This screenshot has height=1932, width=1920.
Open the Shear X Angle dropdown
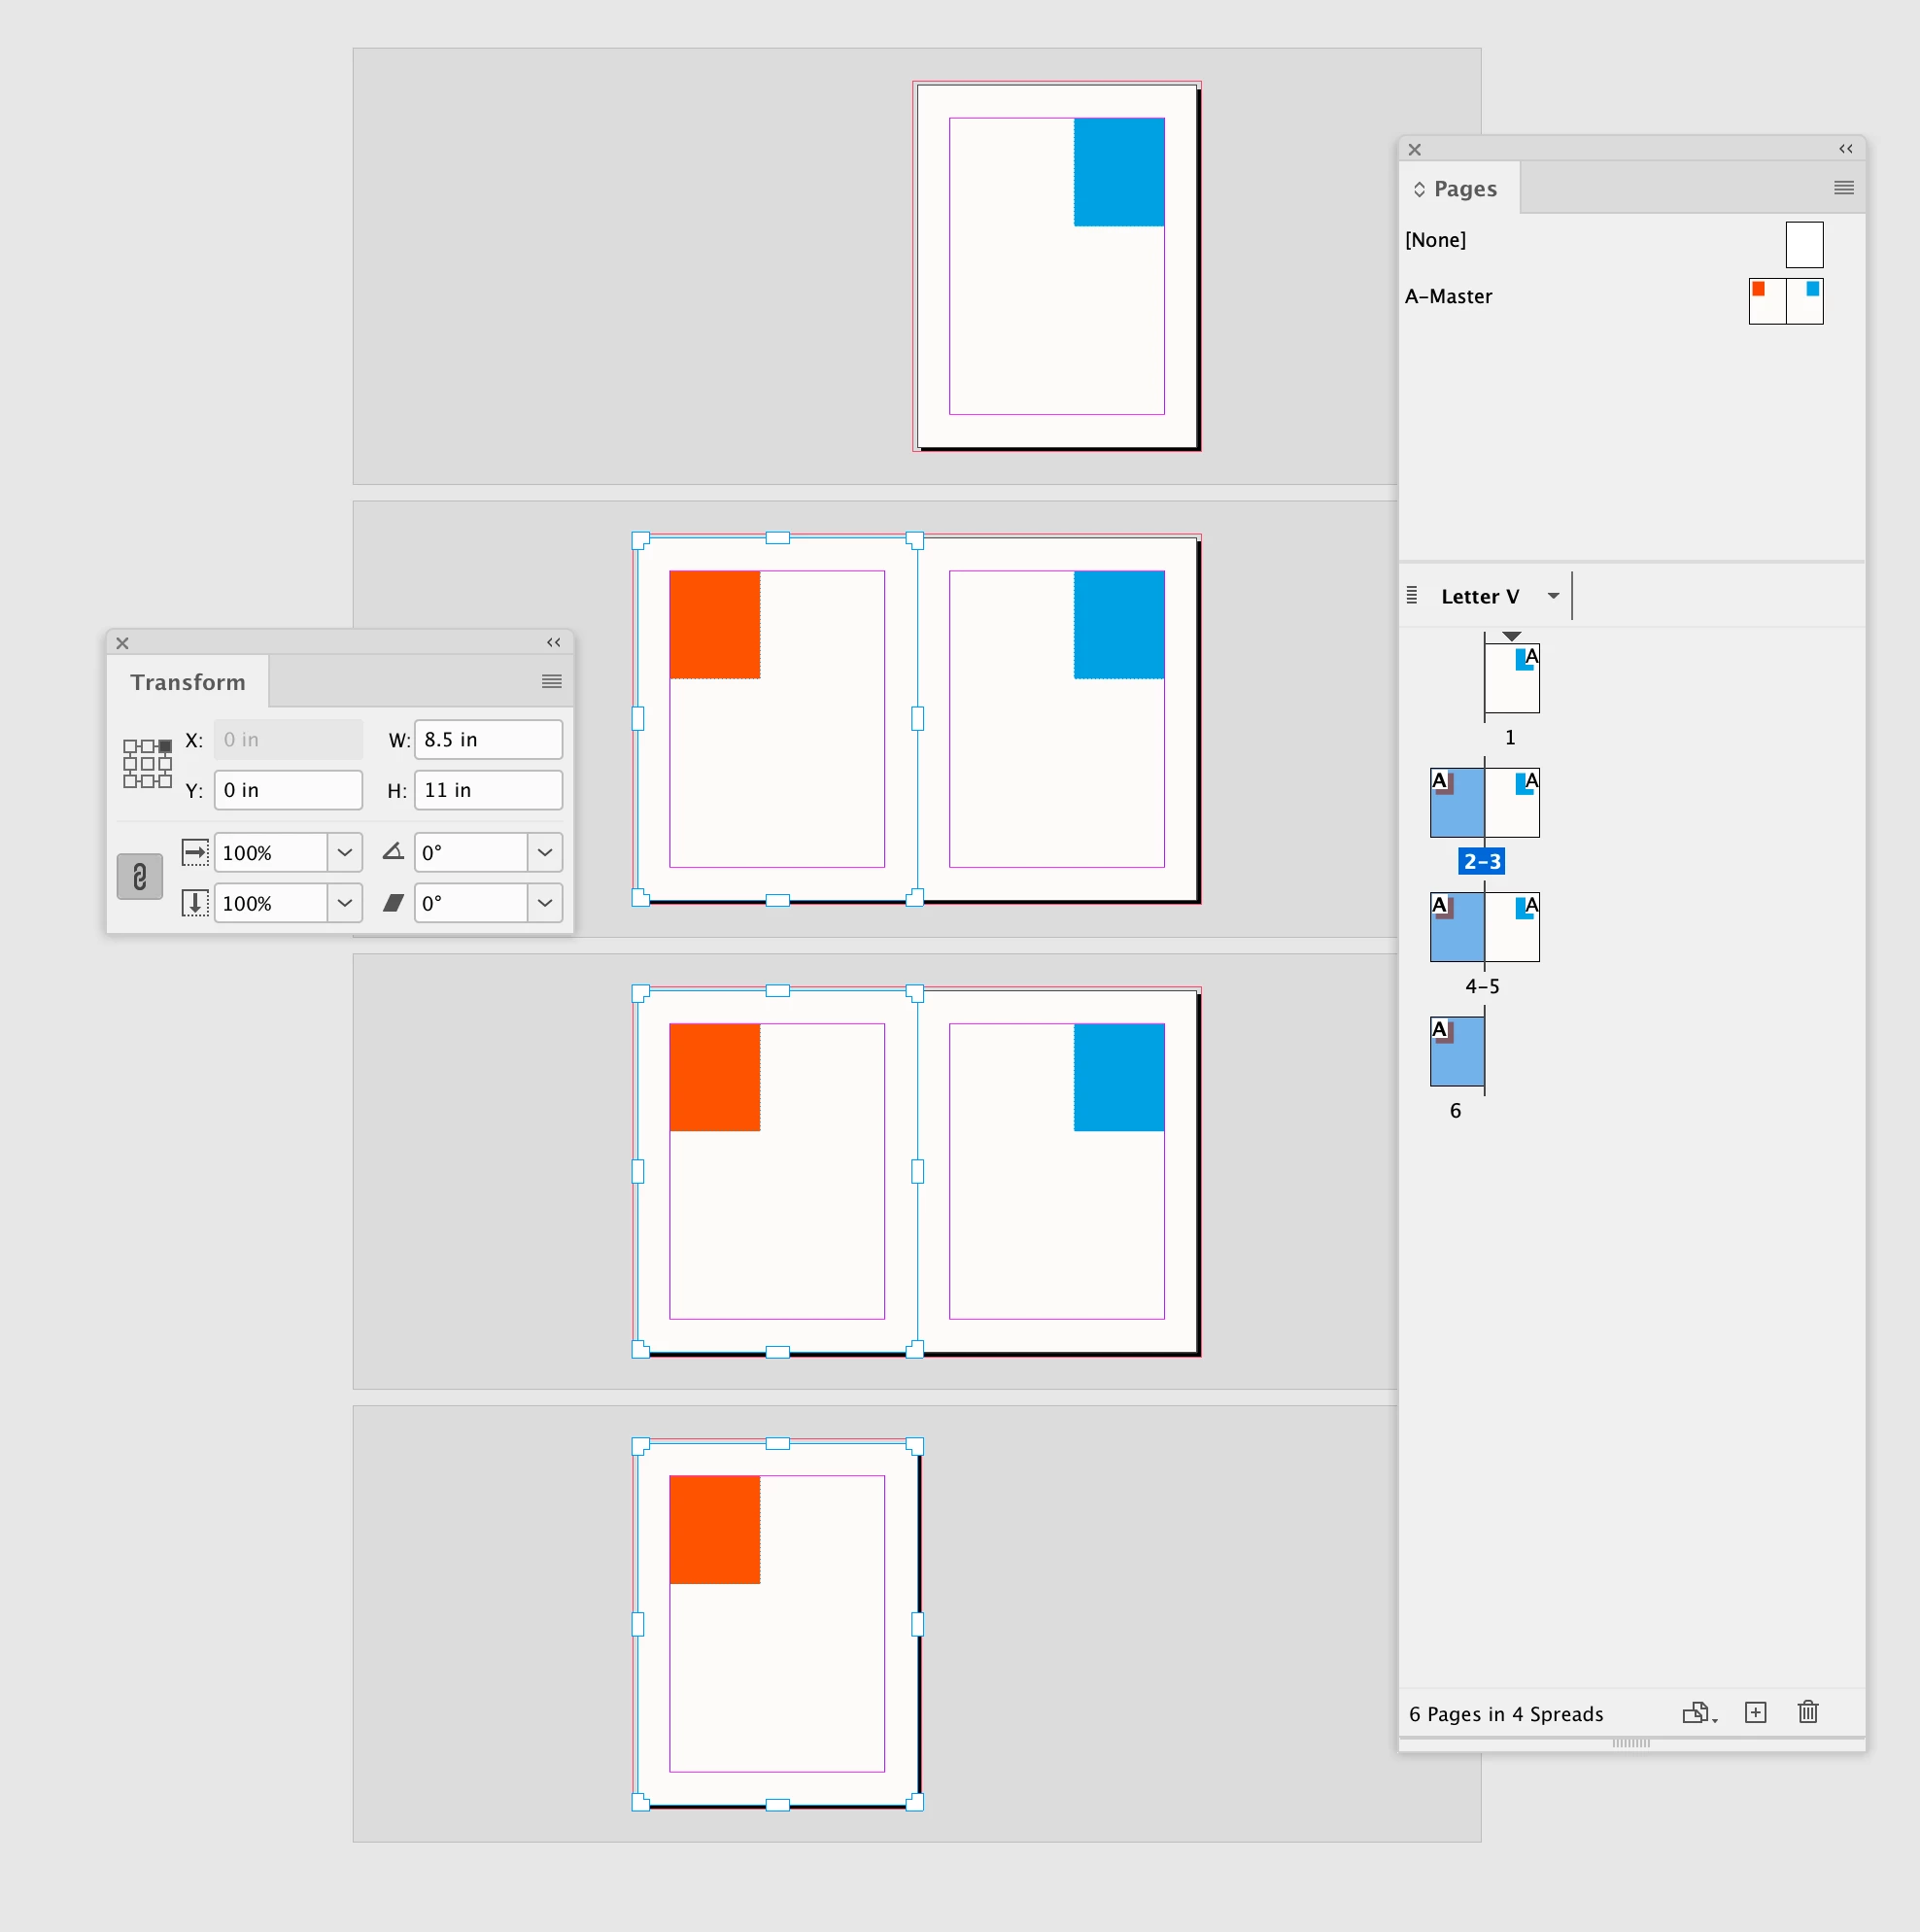[x=544, y=903]
